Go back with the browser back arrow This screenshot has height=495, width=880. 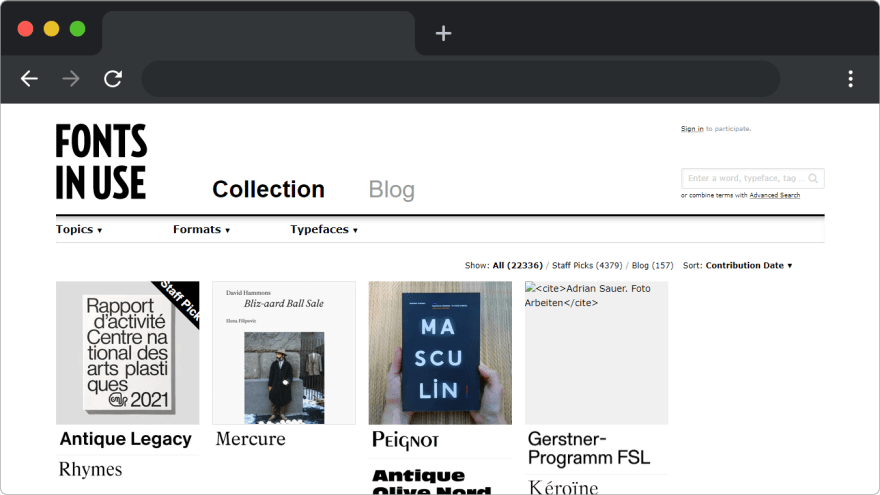click(29, 79)
